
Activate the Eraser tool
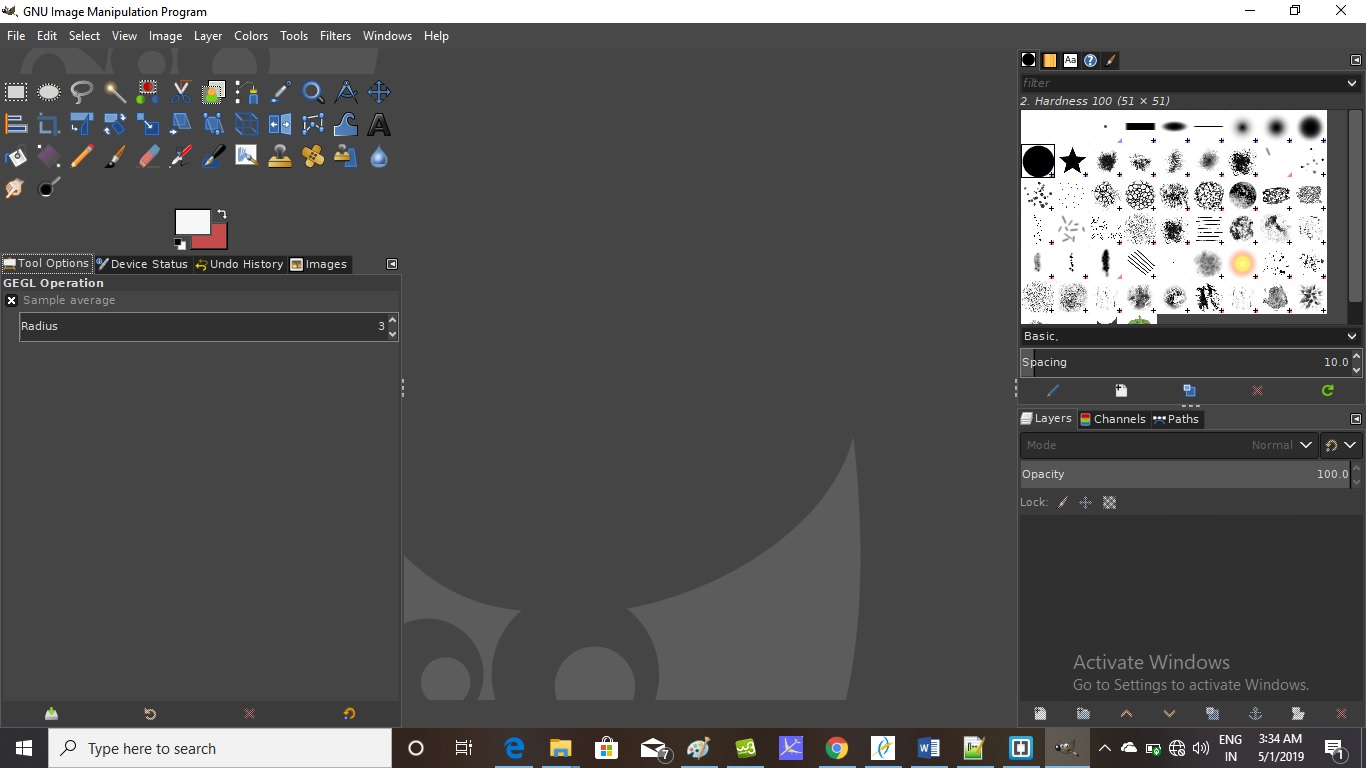(x=148, y=157)
